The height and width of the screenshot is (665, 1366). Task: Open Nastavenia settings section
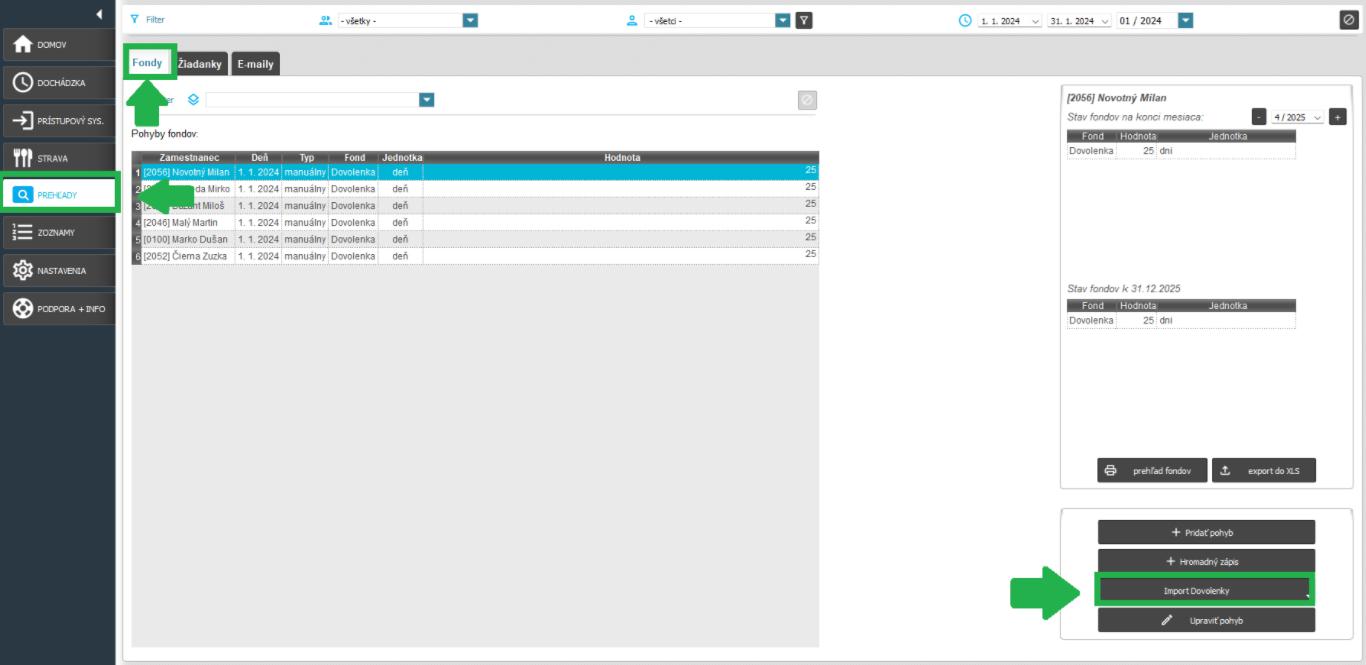pos(58,271)
